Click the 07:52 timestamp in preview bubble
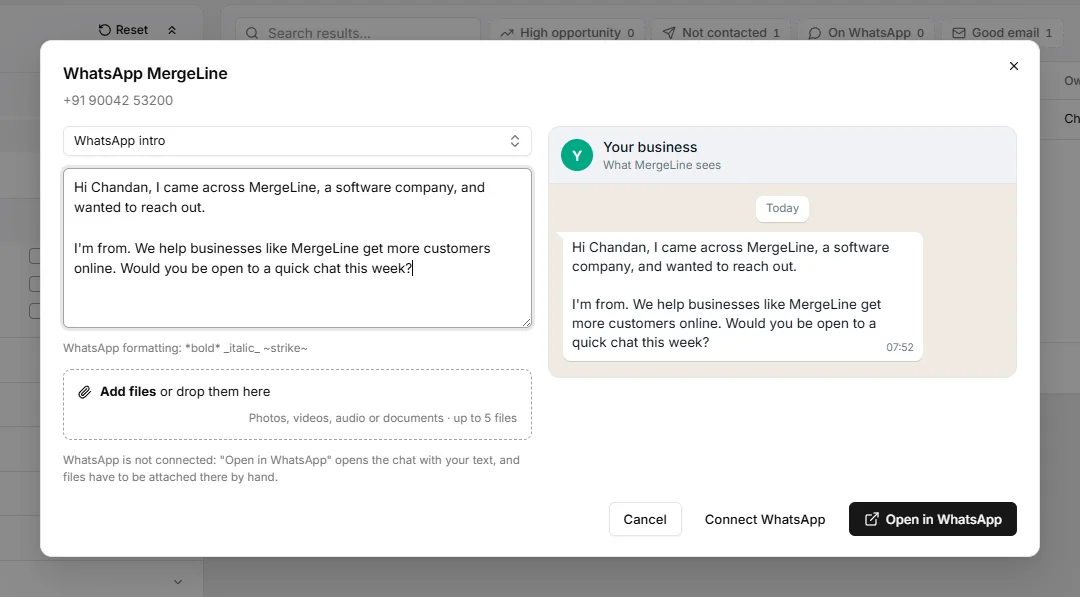This screenshot has width=1080, height=597. point(900,347)
